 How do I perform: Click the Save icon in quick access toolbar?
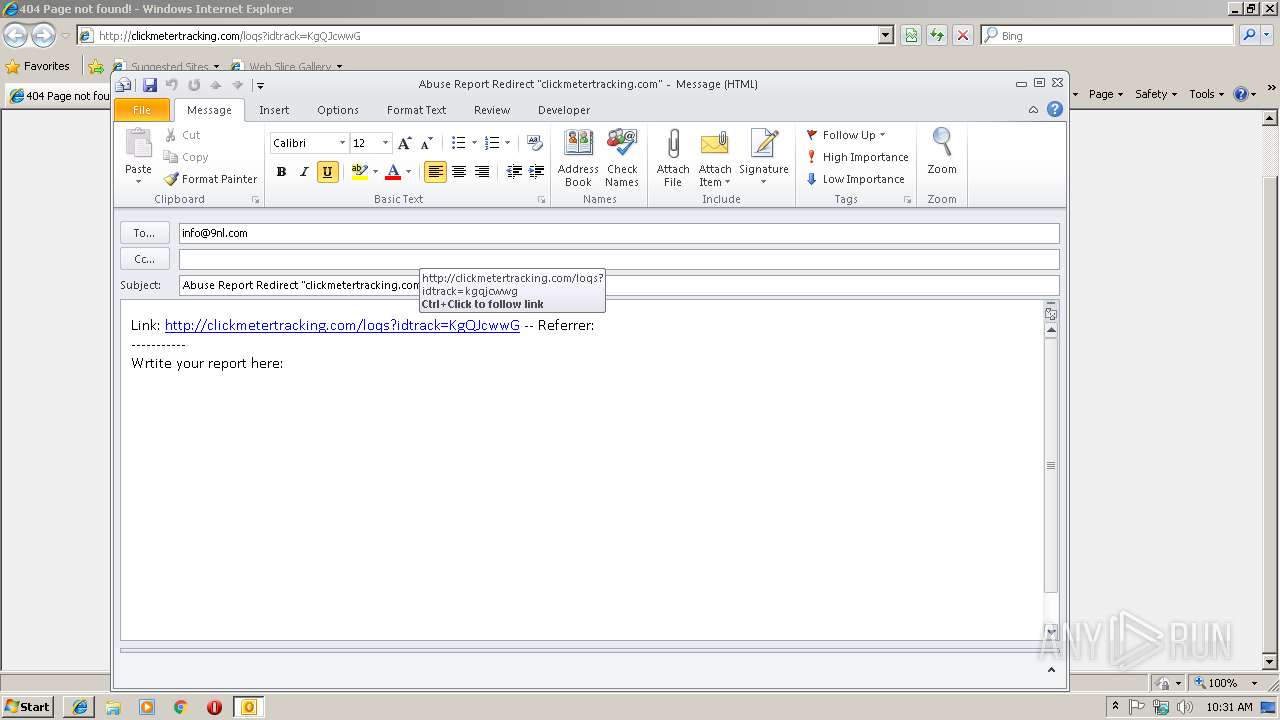[149, 85]
